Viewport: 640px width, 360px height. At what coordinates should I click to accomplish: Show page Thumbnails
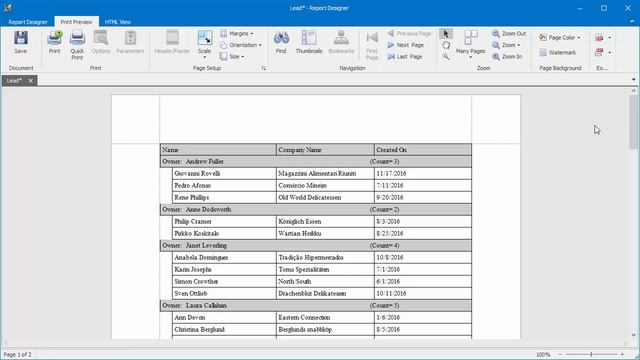(309, 42)
